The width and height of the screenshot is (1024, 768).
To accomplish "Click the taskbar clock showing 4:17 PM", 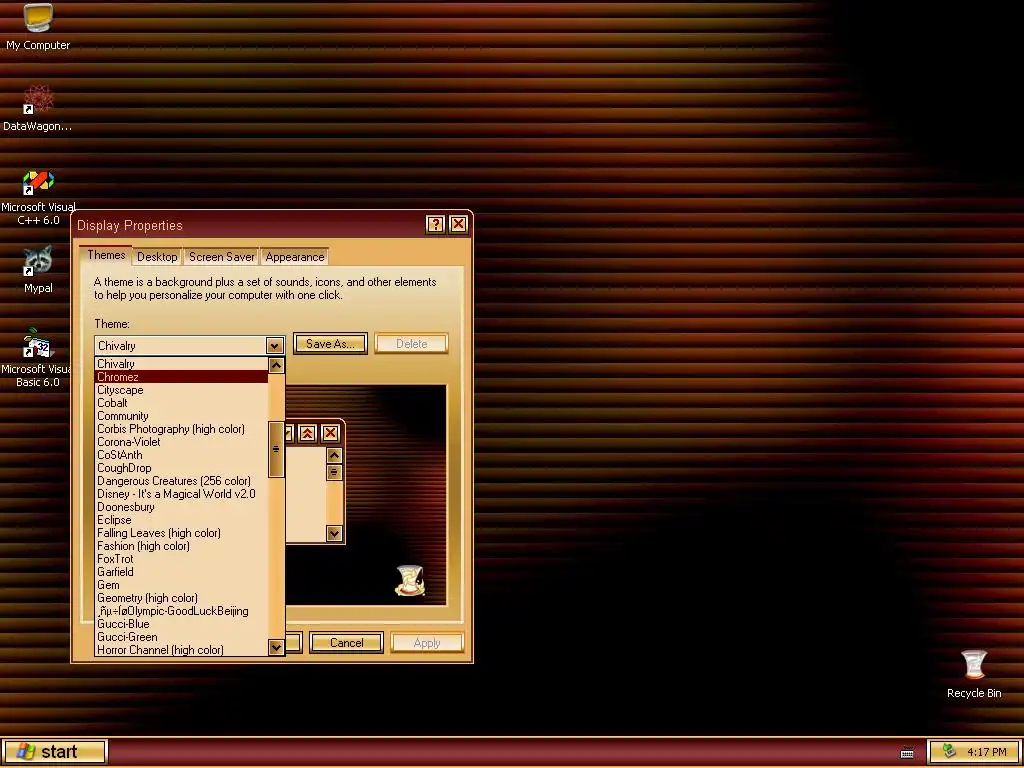I will click(987, 752).
